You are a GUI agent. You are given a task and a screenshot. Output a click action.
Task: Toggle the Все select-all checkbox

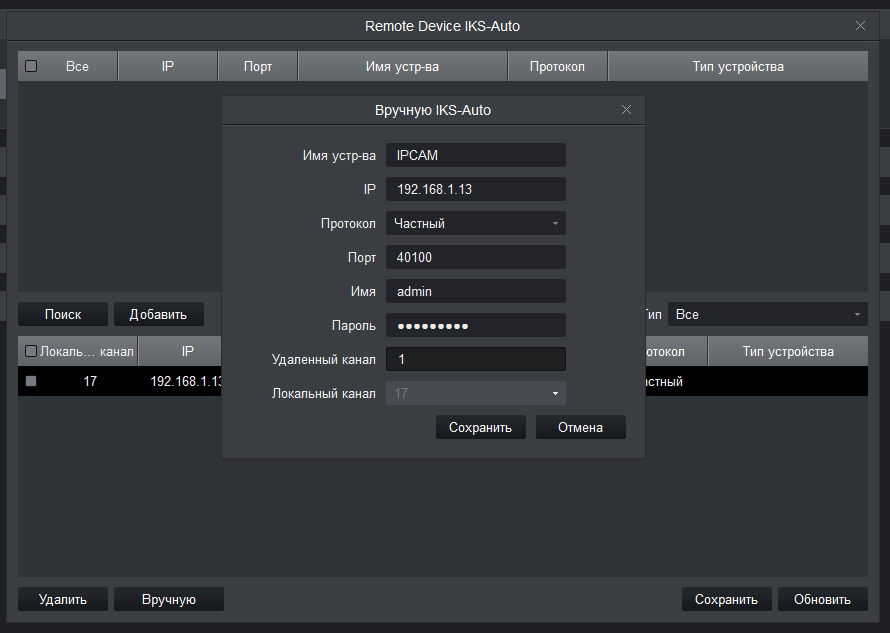[31, 66]
